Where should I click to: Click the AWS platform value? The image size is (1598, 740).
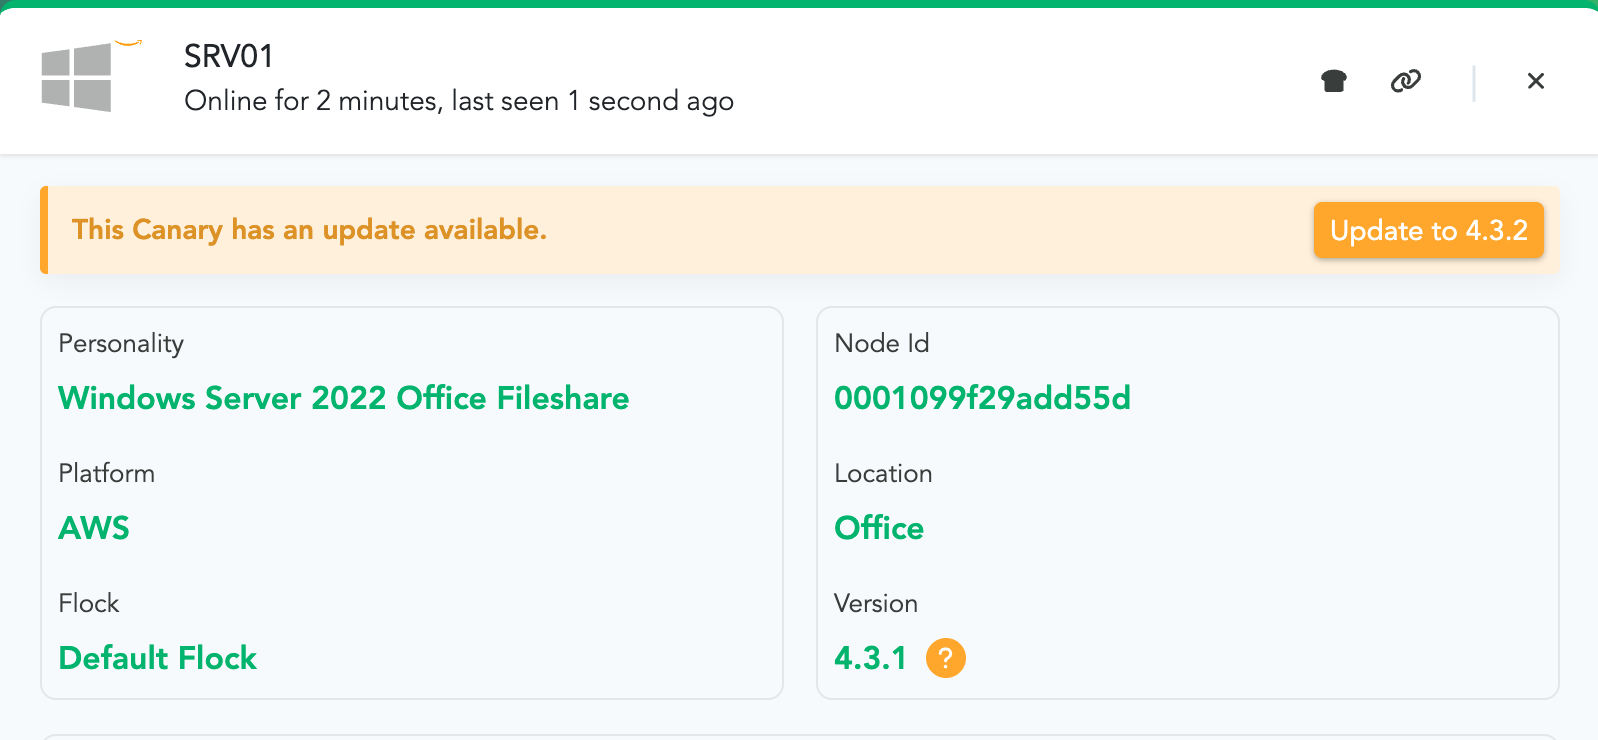point(94,528)
